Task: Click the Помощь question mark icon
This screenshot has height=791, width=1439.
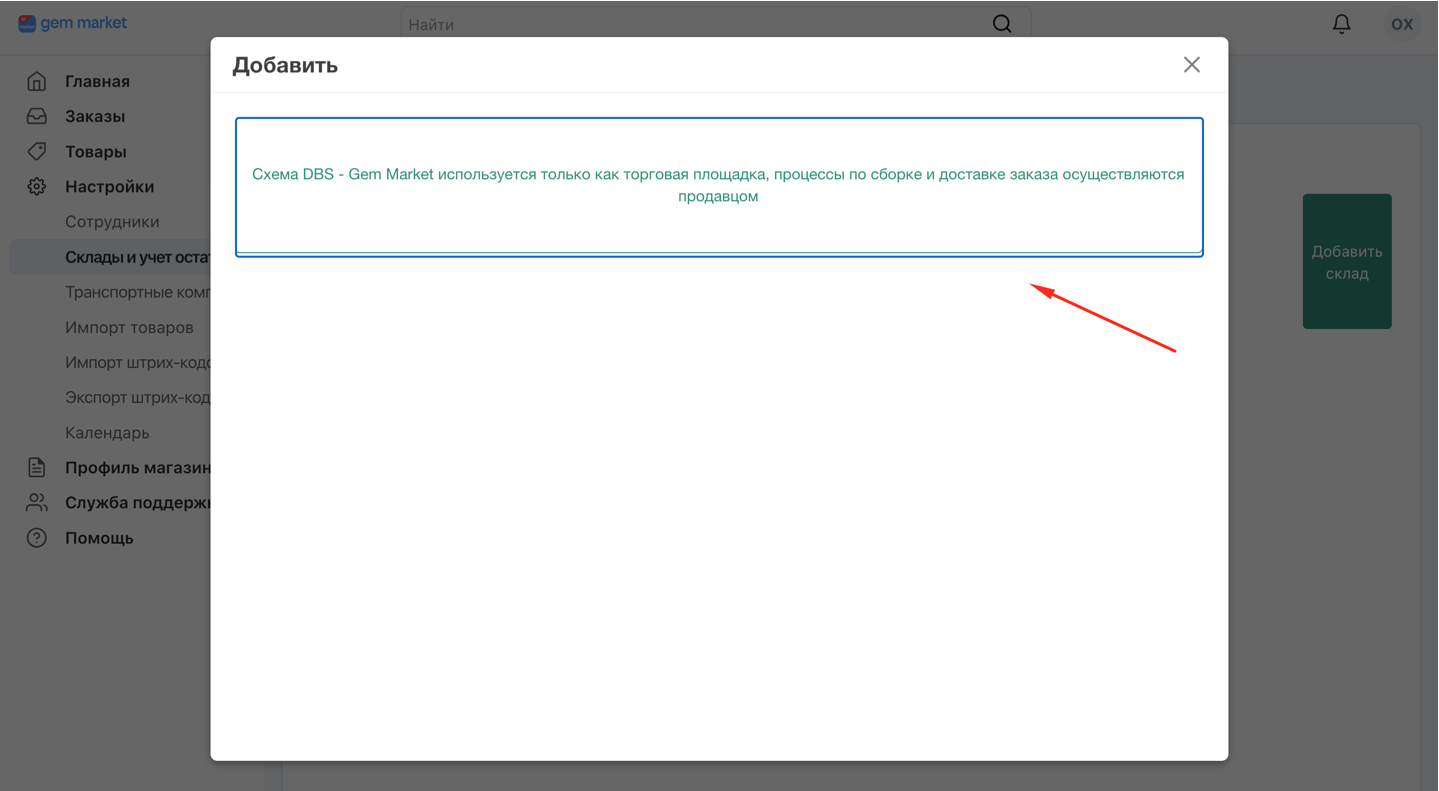Action: 37,538
